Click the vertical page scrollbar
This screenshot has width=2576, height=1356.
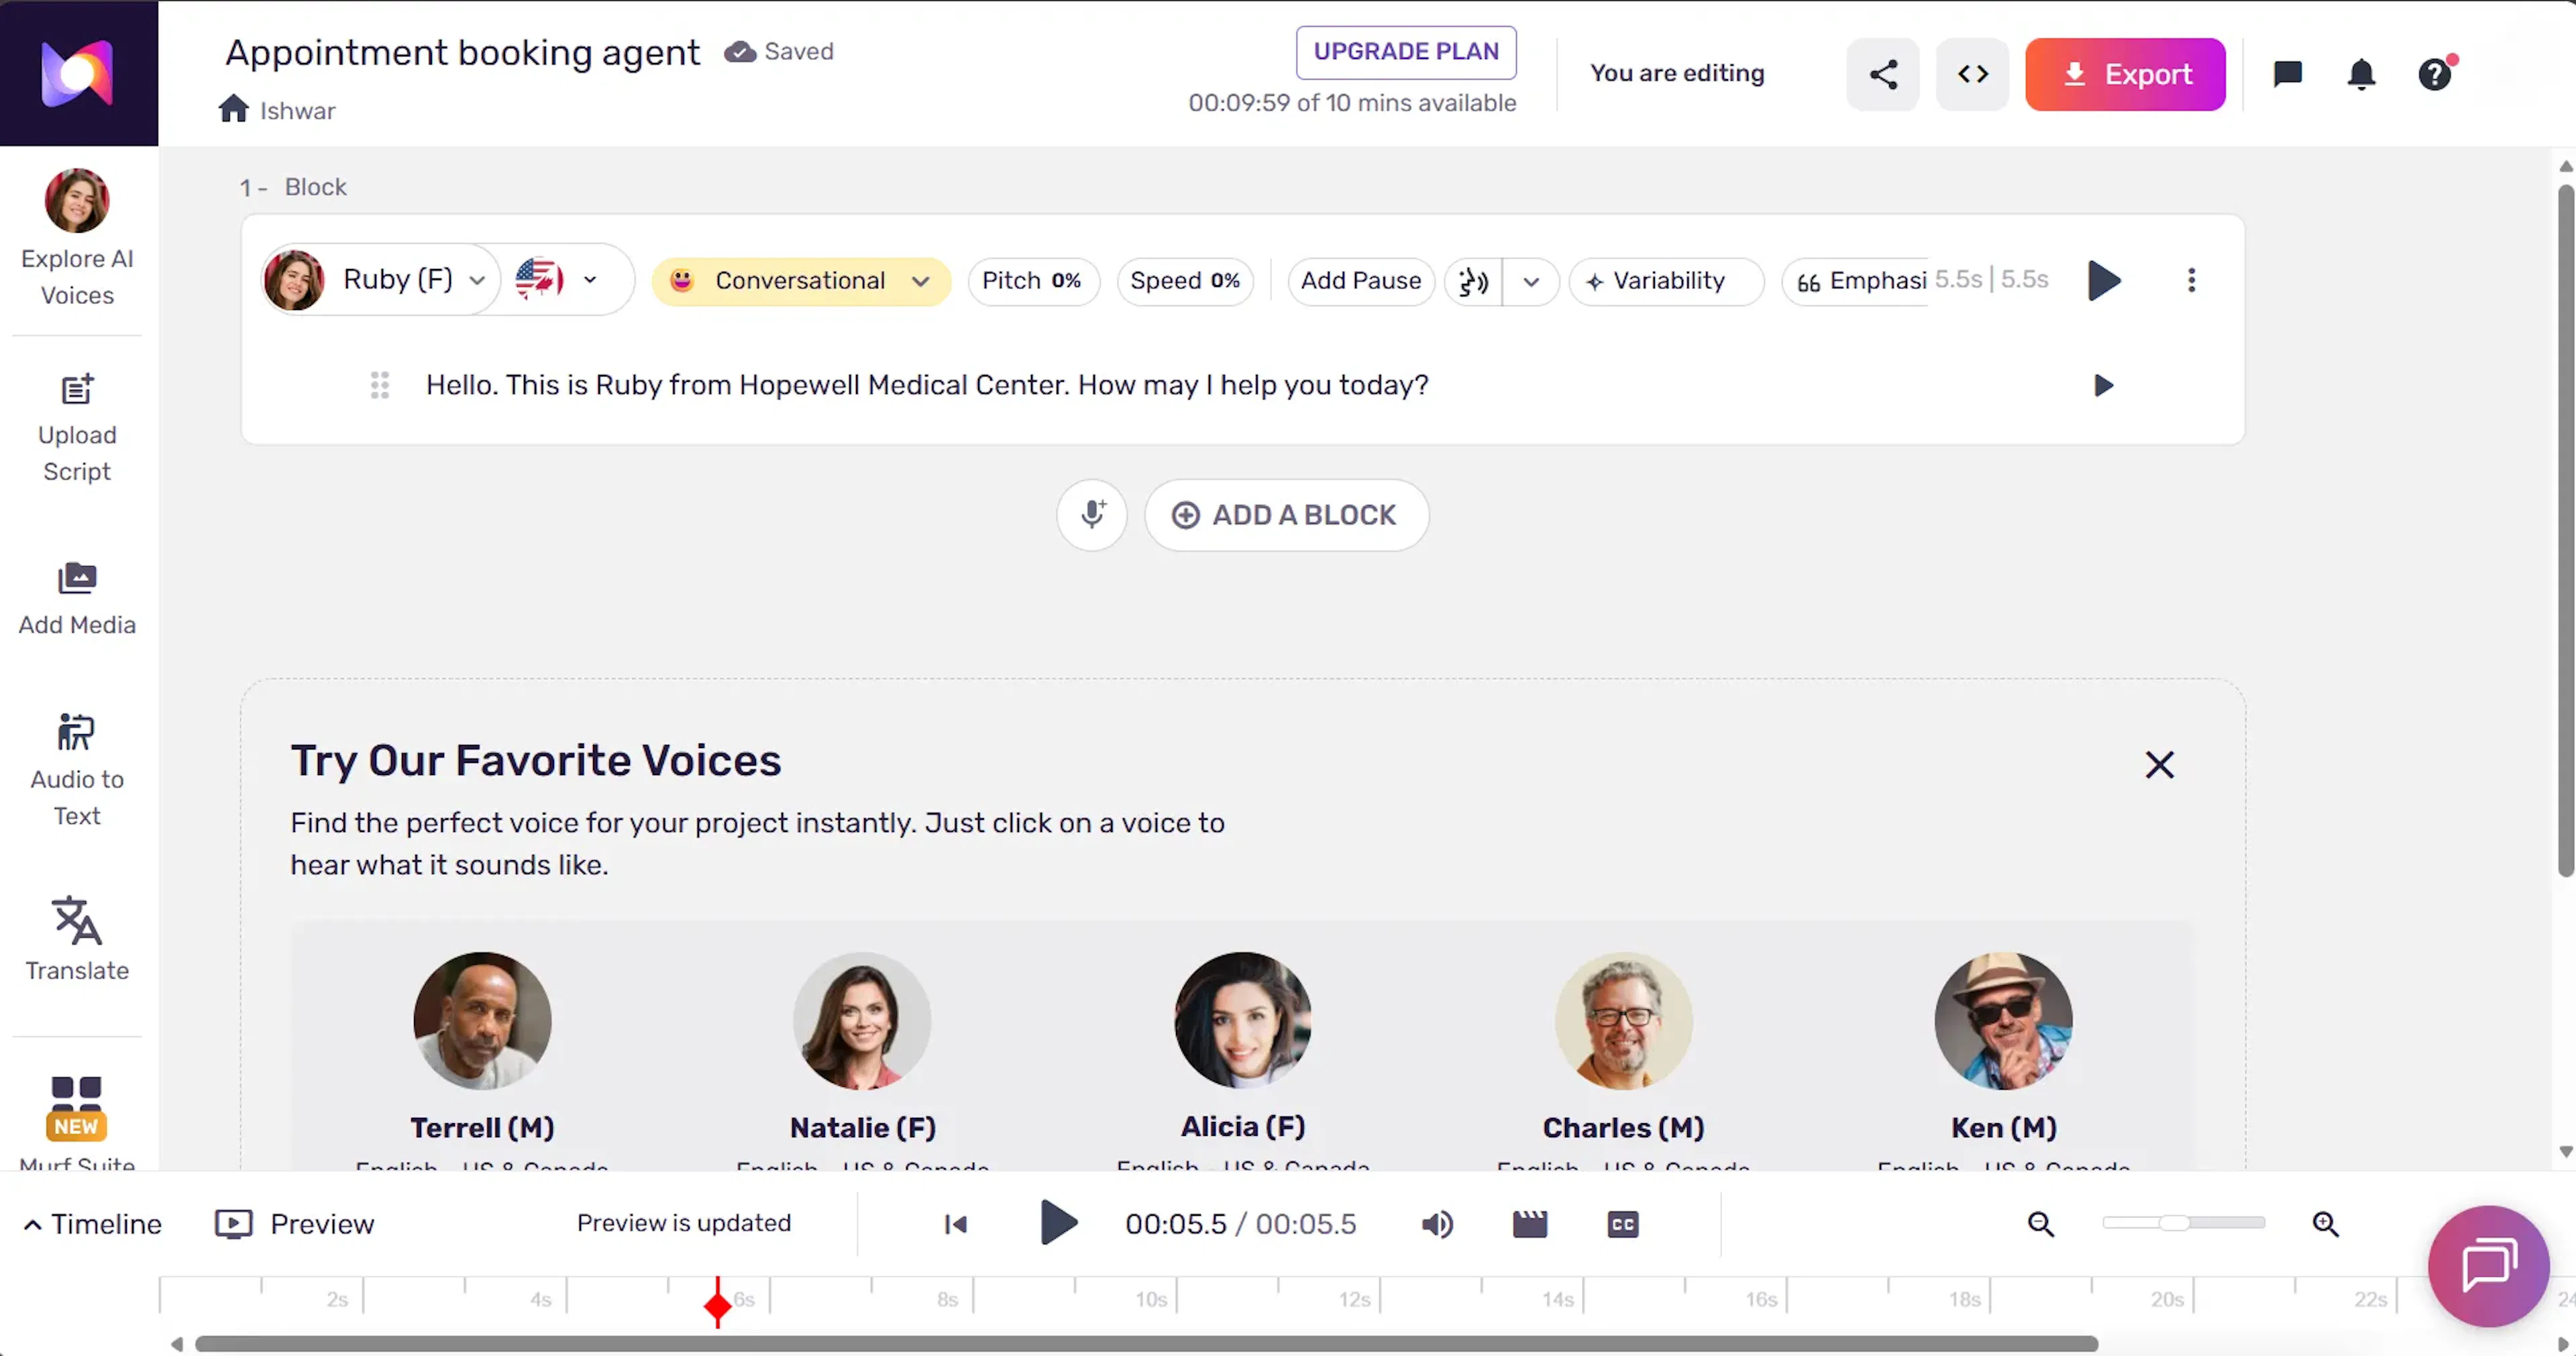pos(2566,530)
